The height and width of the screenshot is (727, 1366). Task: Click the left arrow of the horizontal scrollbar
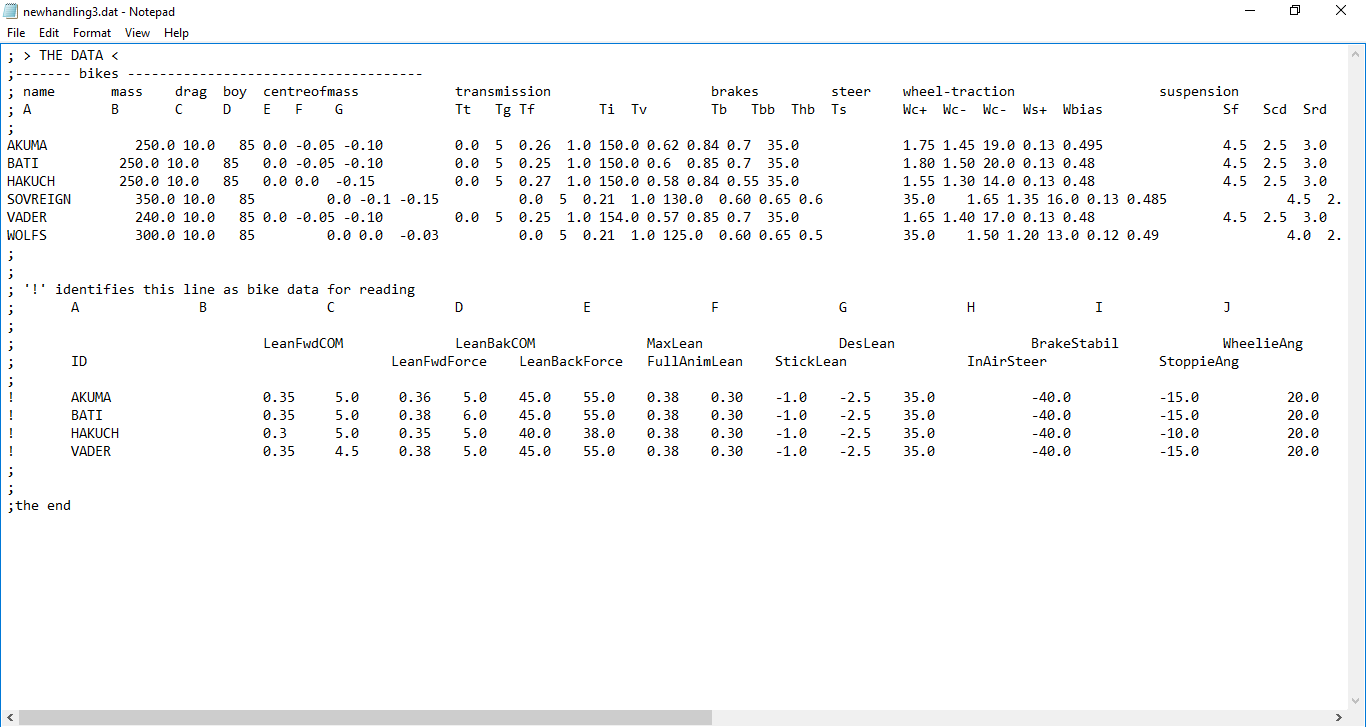click(x=8, y=716)
